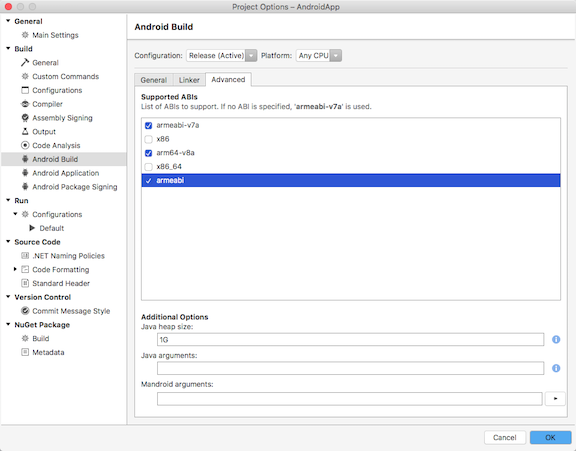This screenshot has height=451, width=576.
Task: Click the Metadata page icon
Action: 25,352
